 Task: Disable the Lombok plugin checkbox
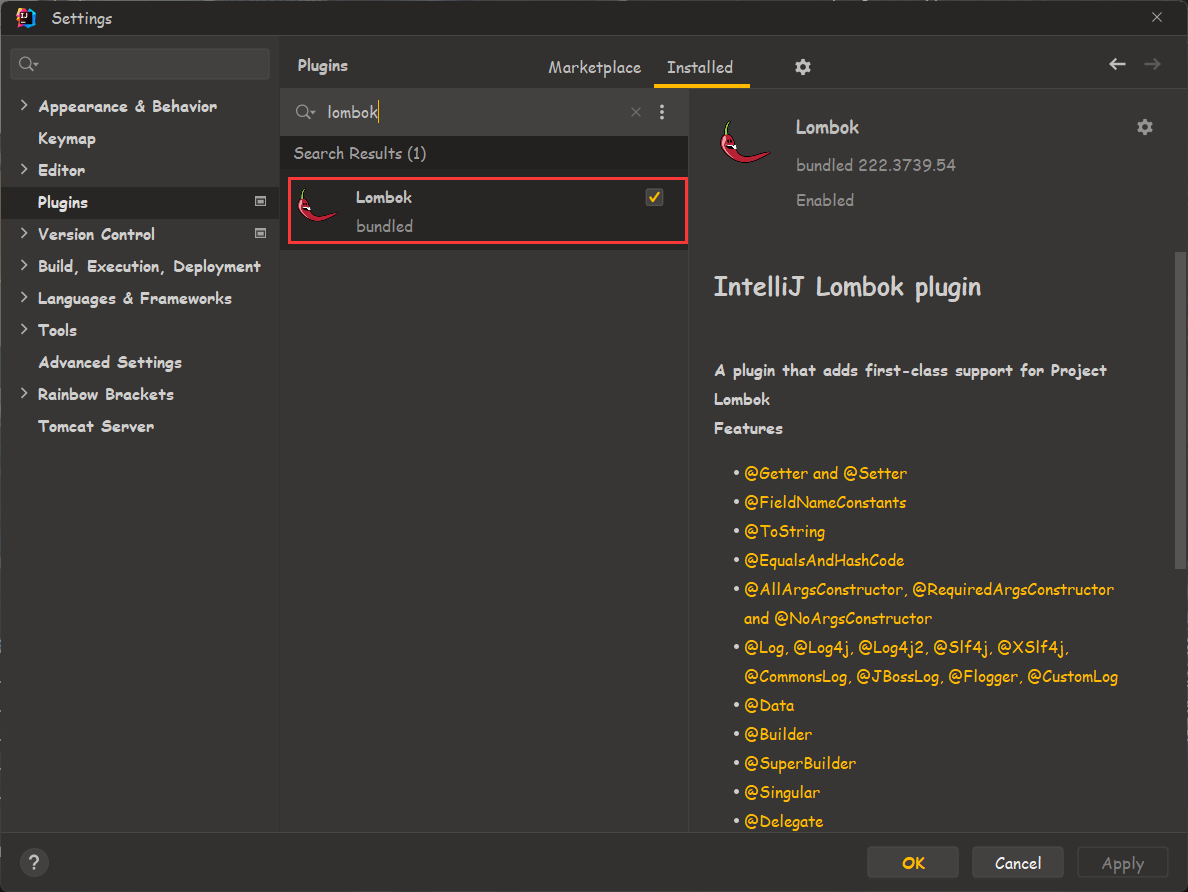pos(654,197)
